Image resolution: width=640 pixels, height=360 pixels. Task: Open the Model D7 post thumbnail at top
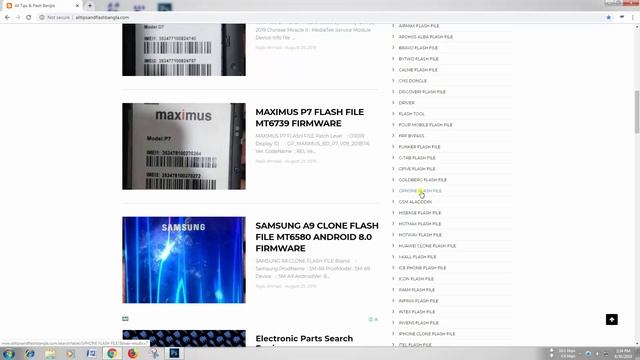(184, 50)
